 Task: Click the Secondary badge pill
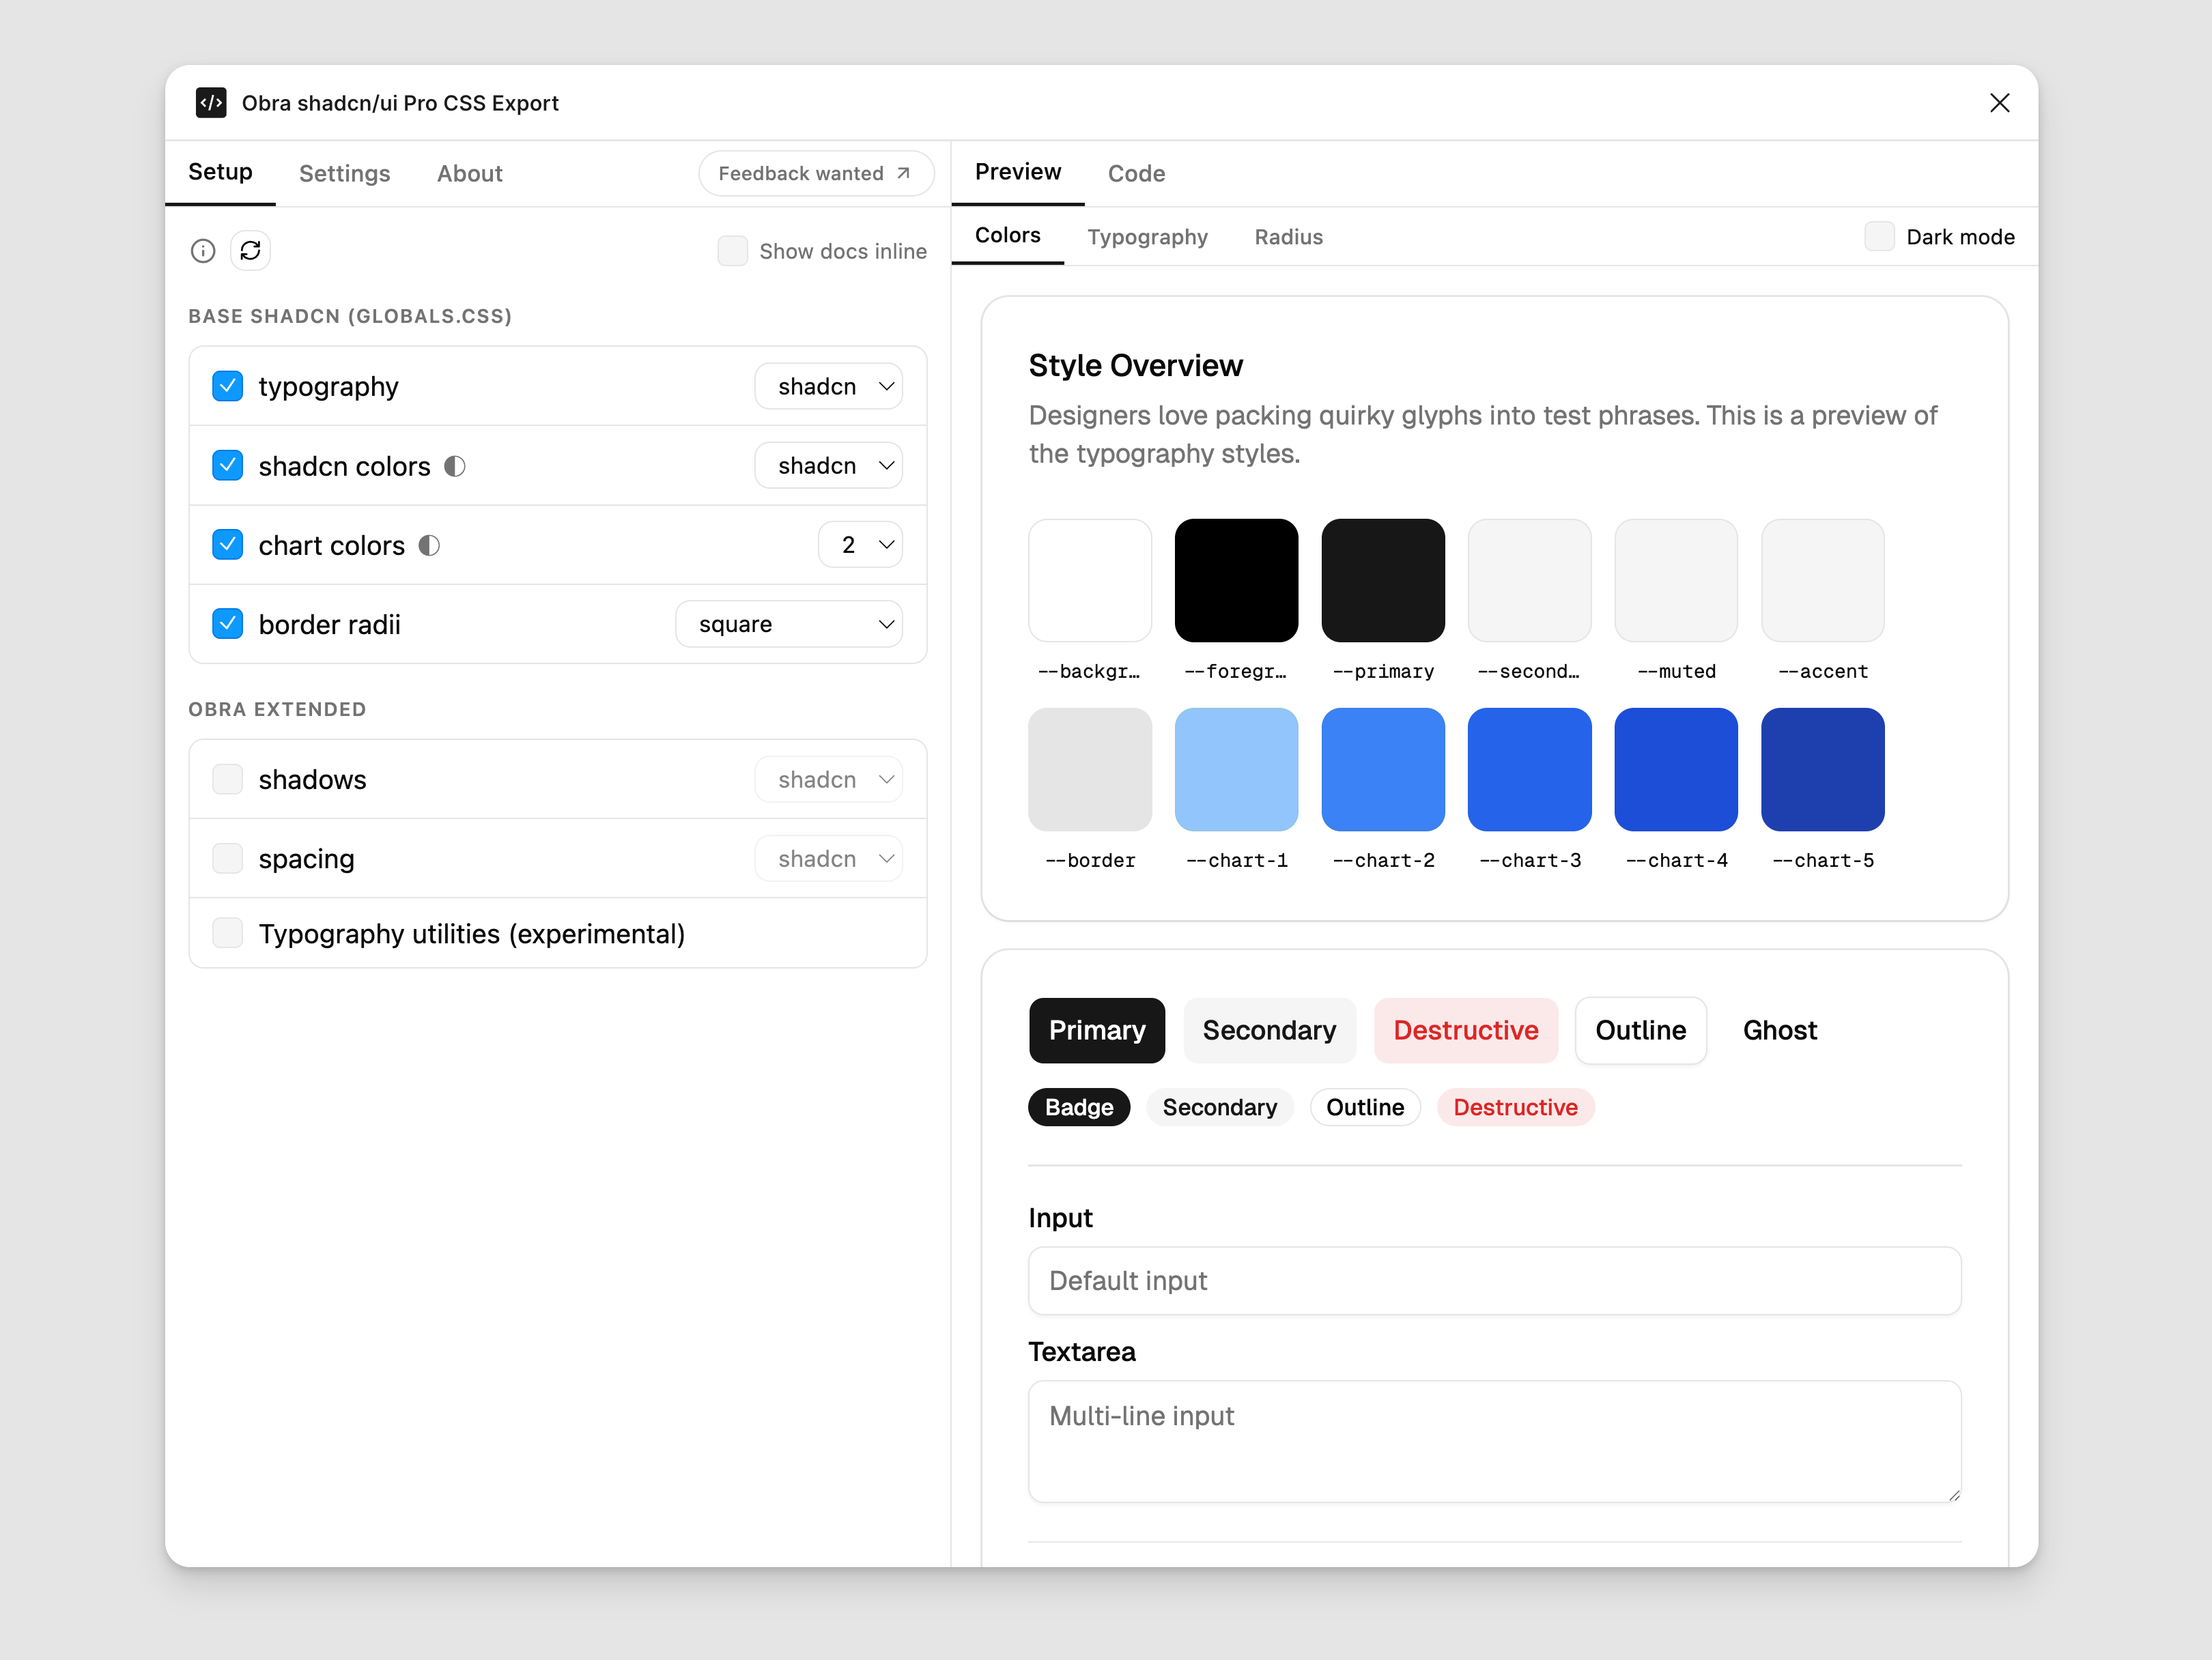1220,1107
